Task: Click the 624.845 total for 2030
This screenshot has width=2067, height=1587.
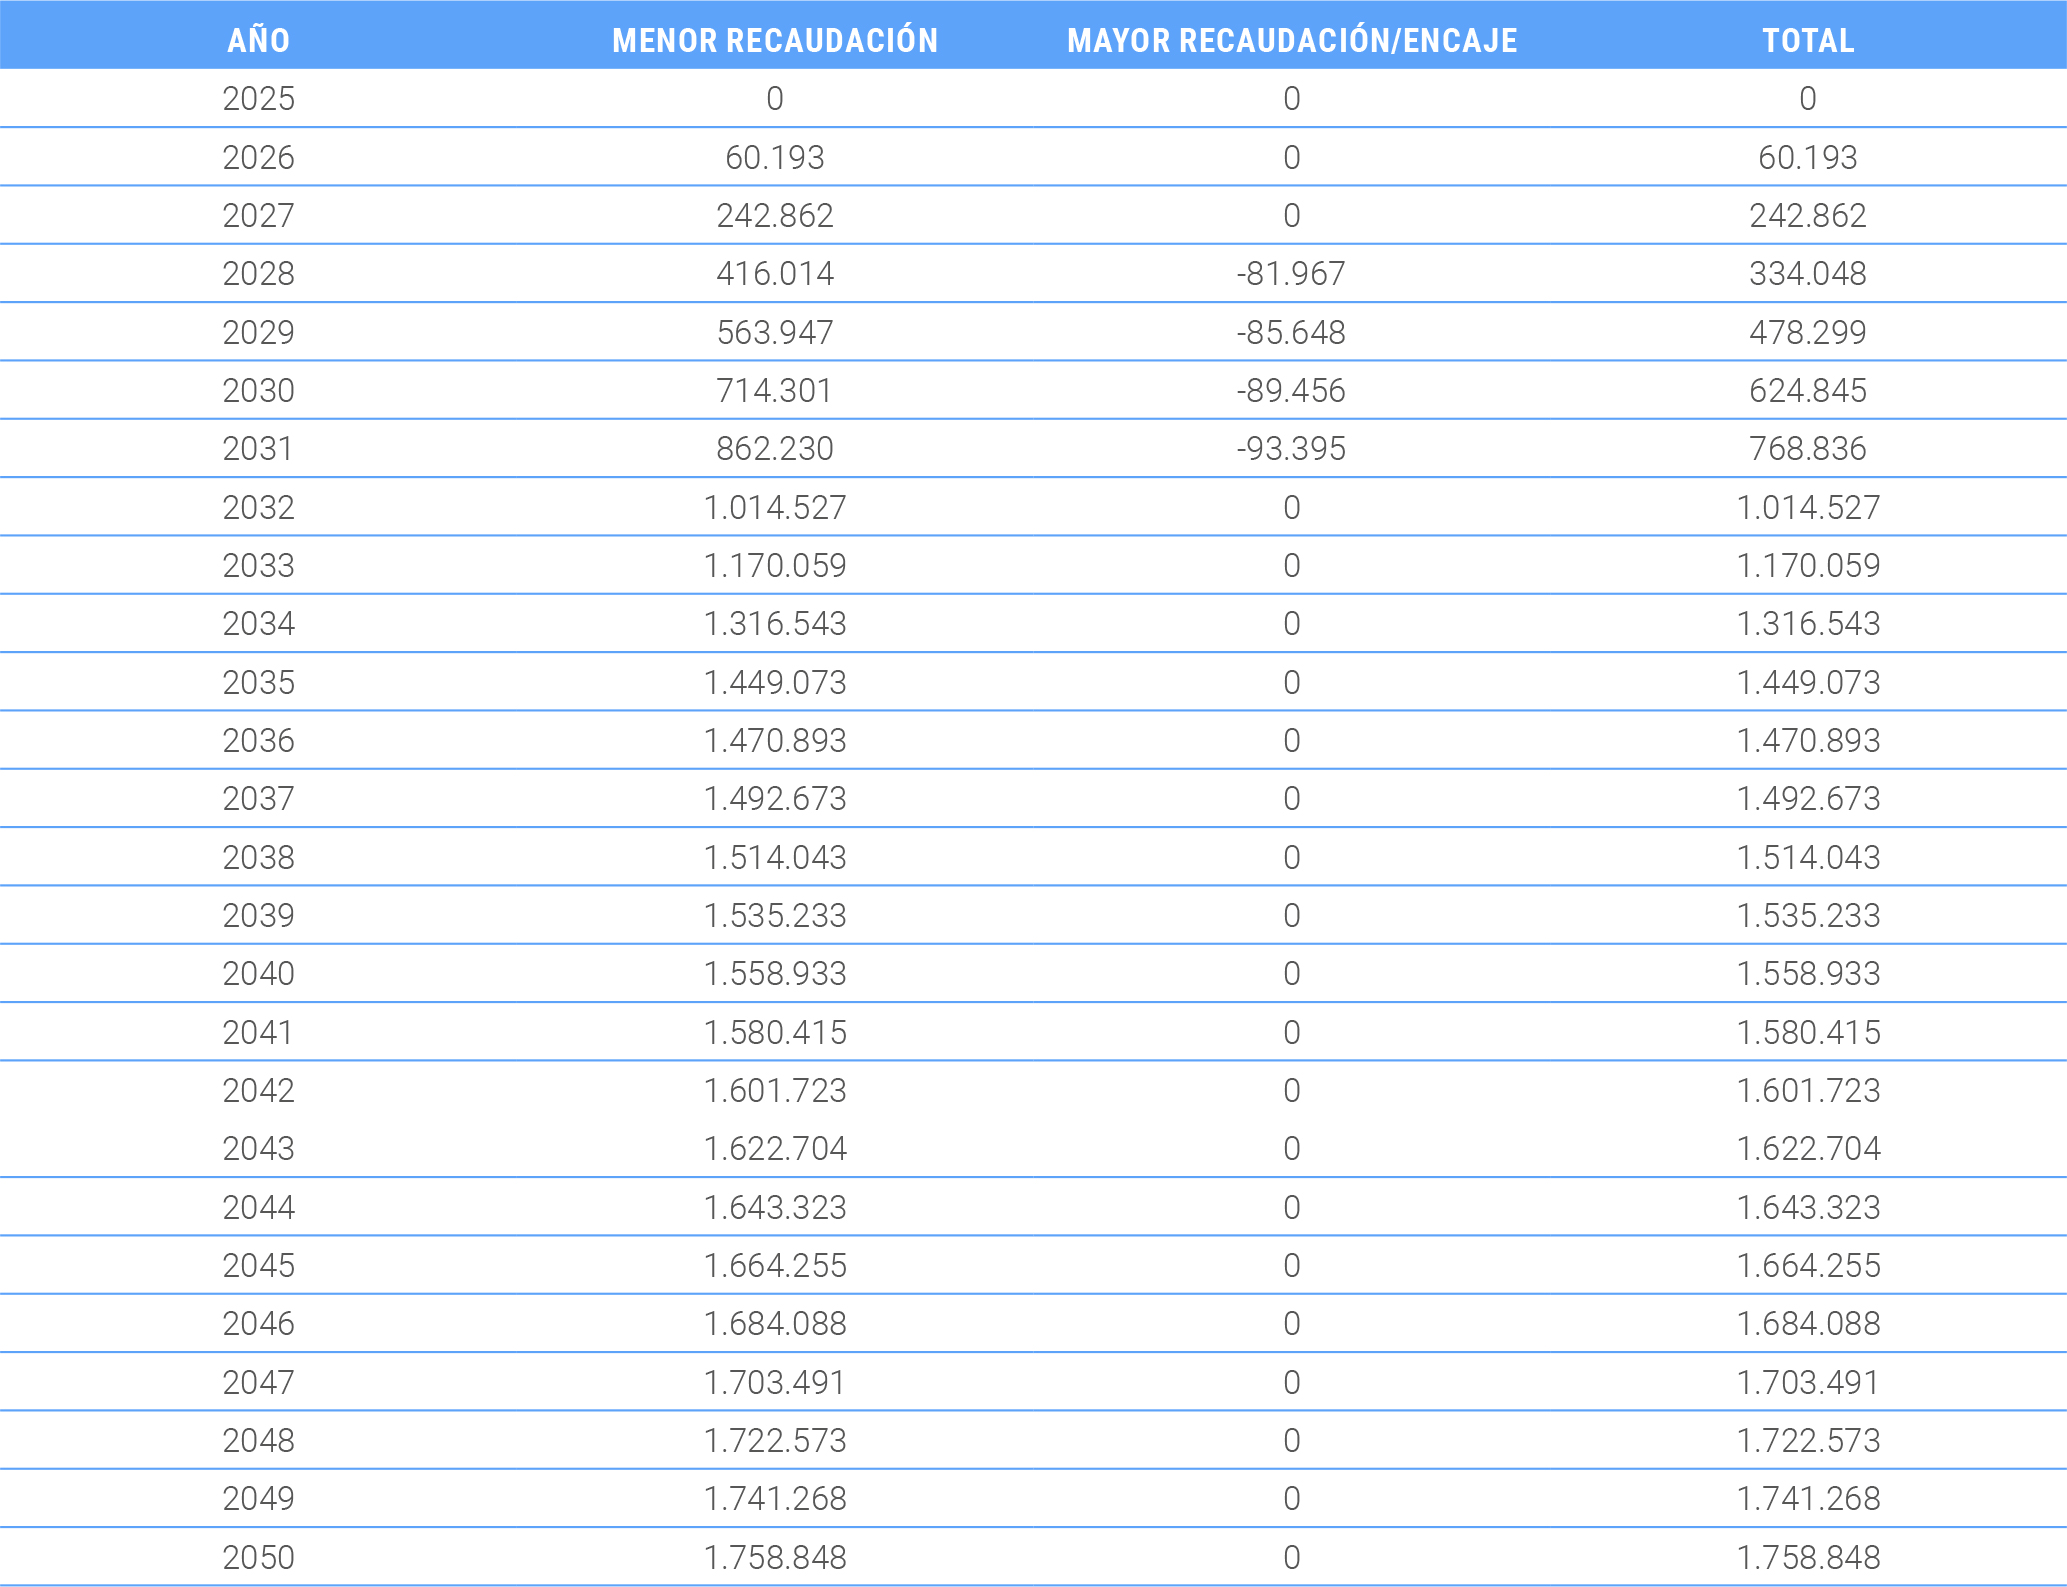Action: point(1808,390)
